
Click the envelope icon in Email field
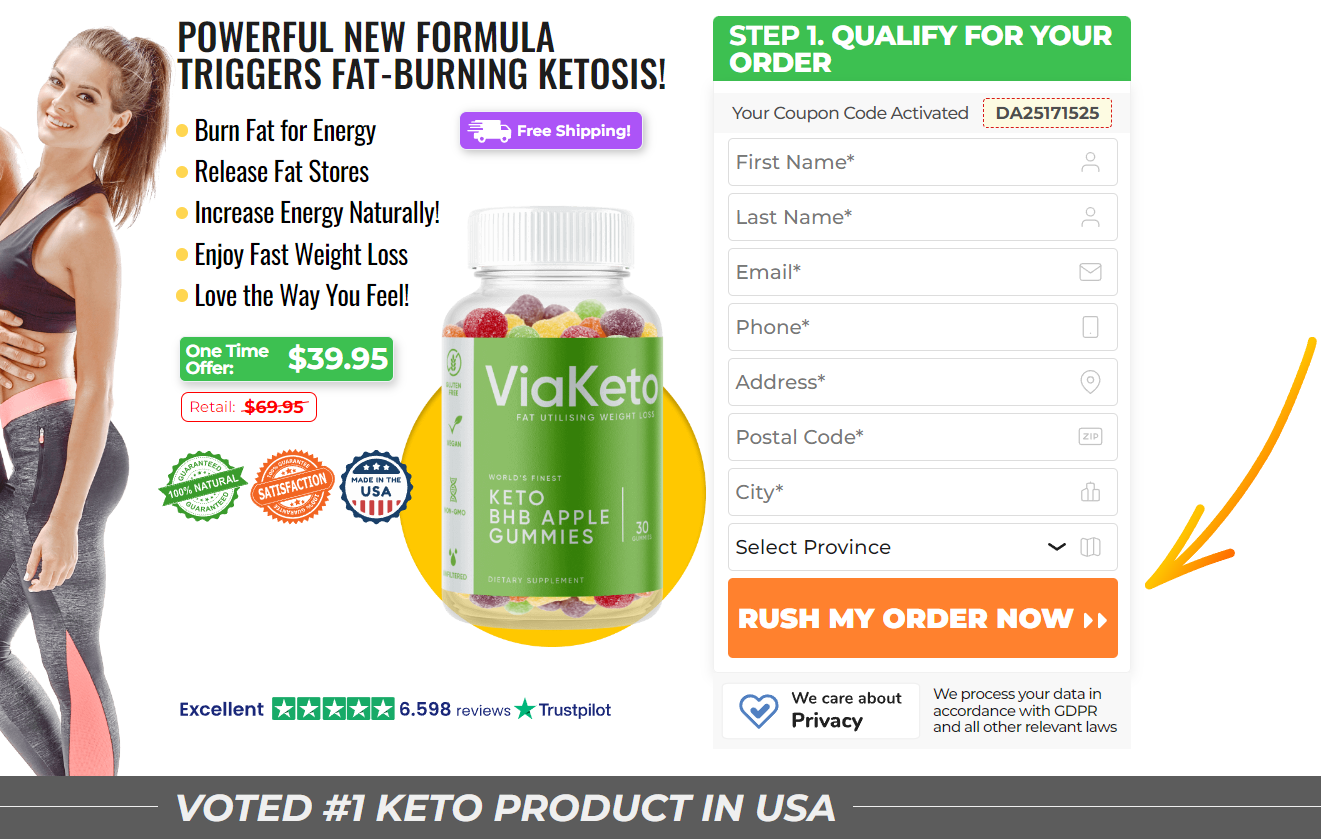click(1090, 272)
